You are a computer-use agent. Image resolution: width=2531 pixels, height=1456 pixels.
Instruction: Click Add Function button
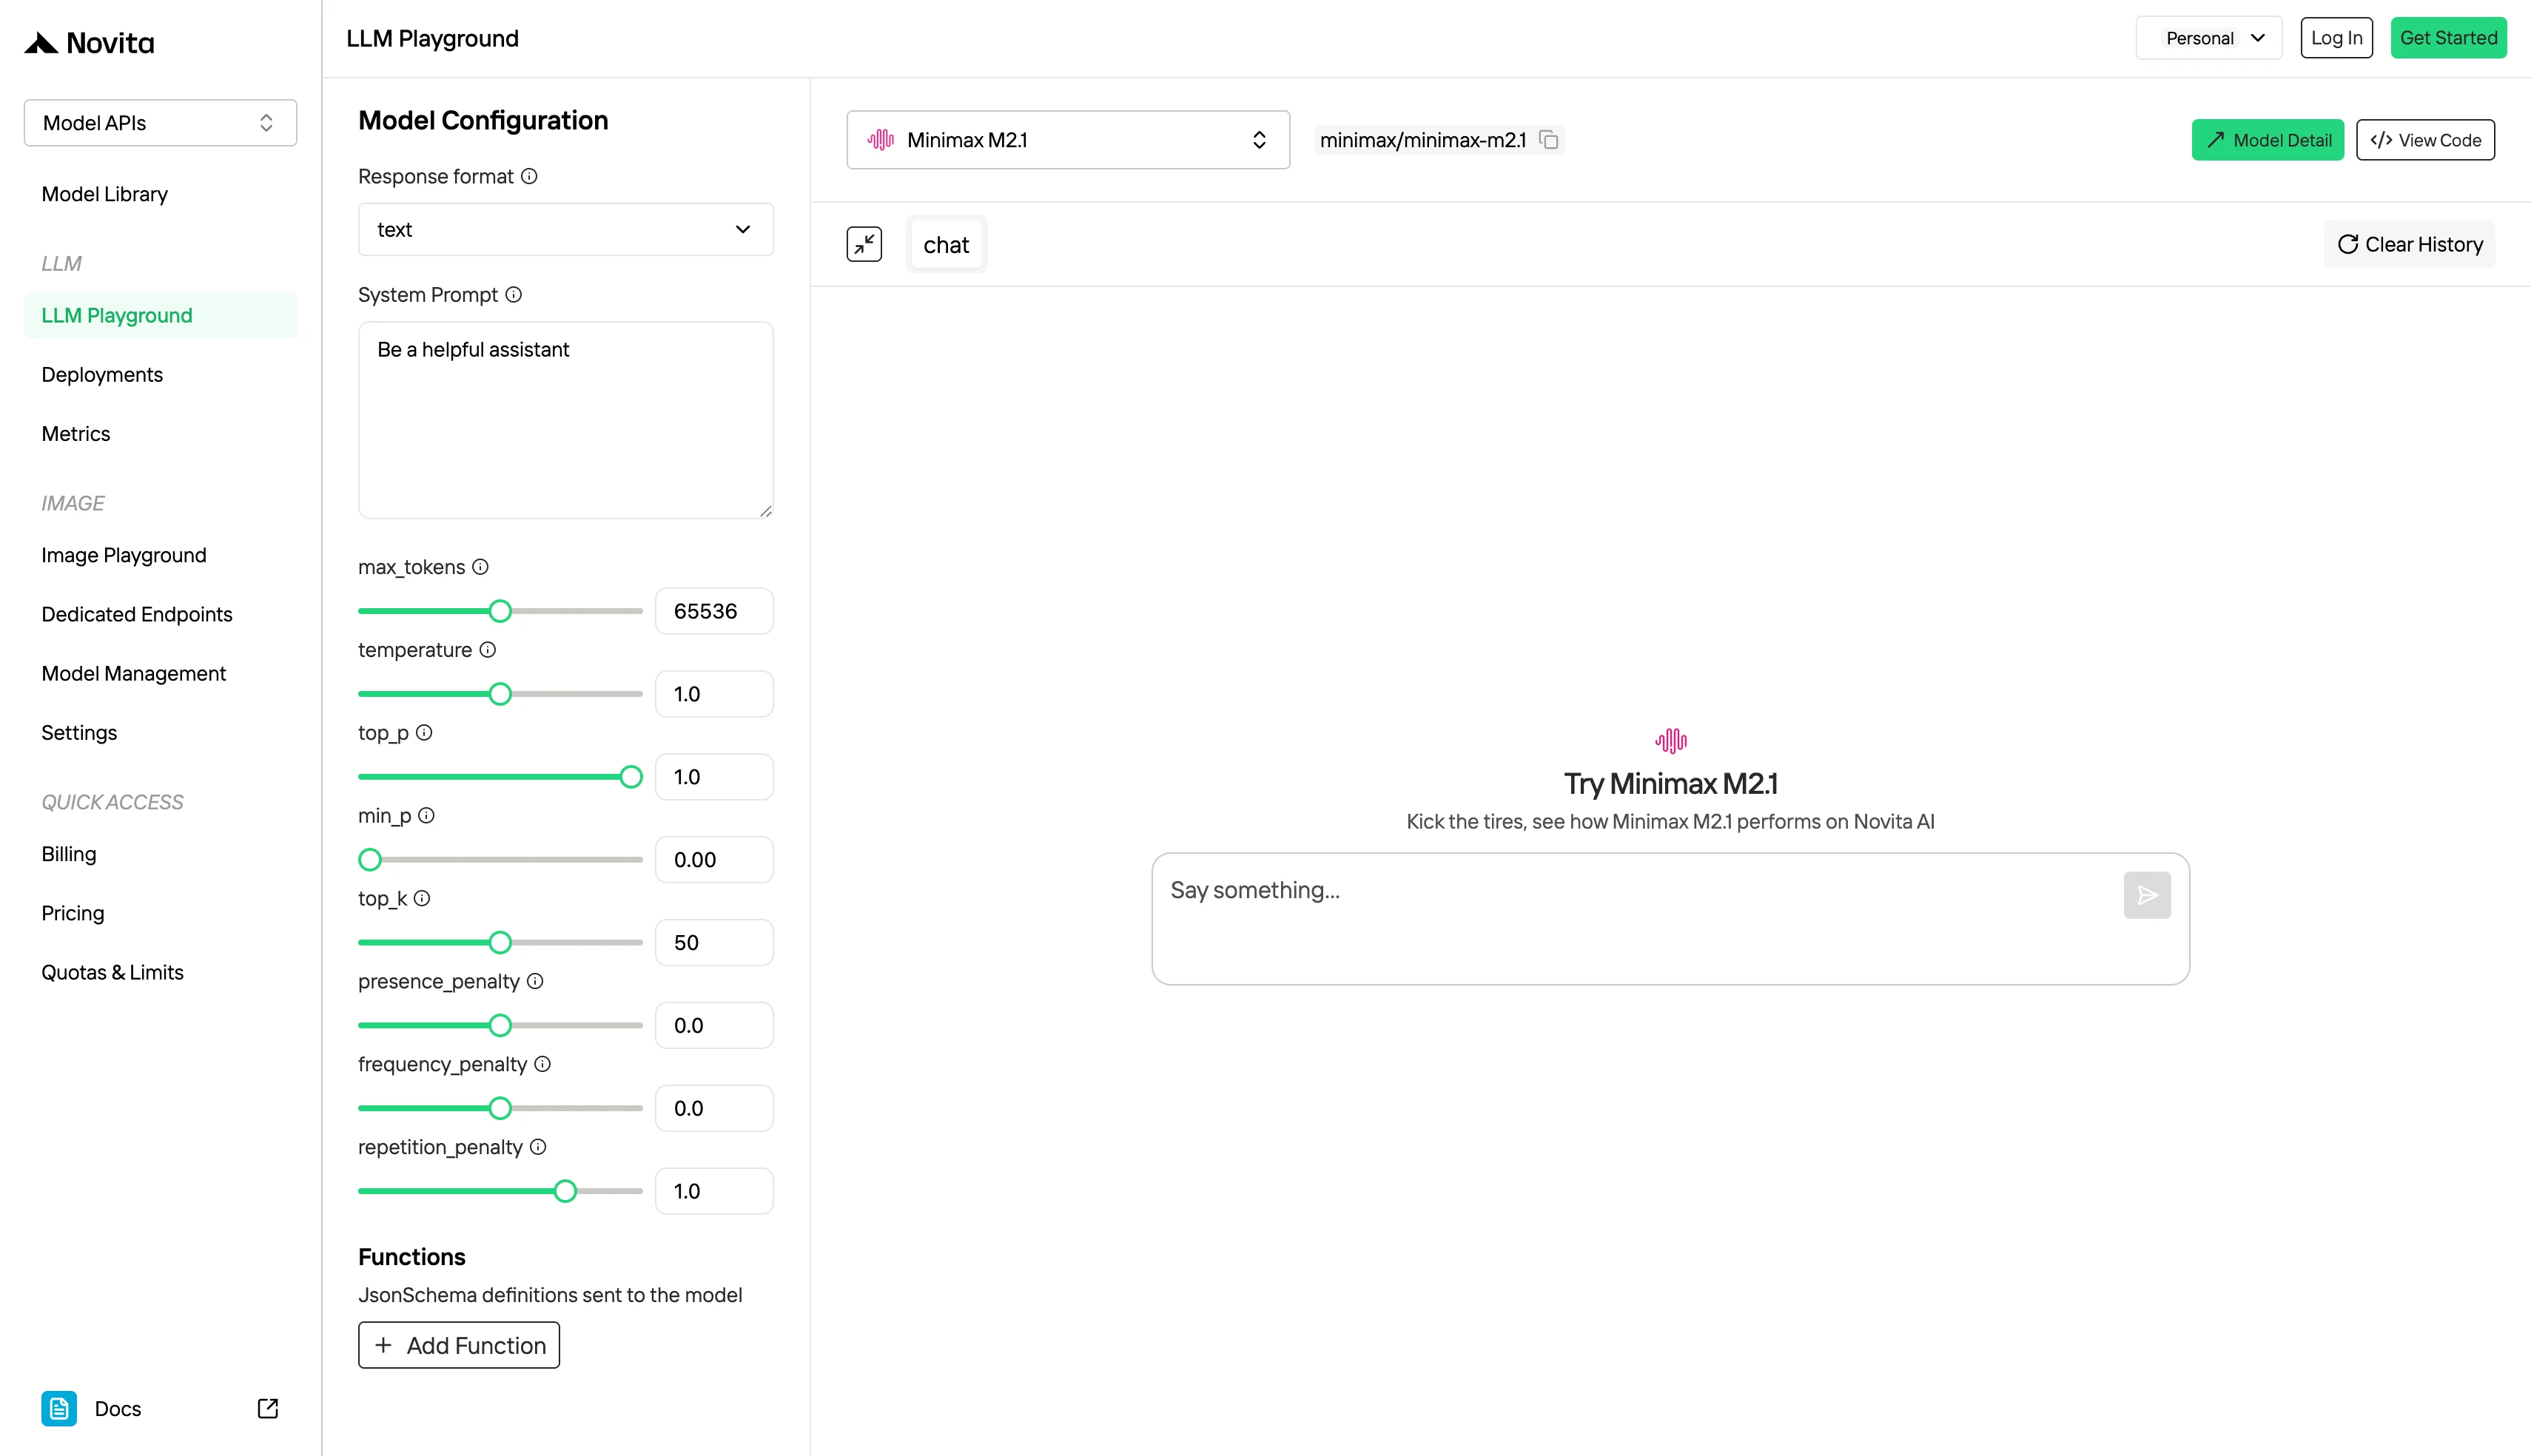pyautogui.click(x=459, y=1345)
